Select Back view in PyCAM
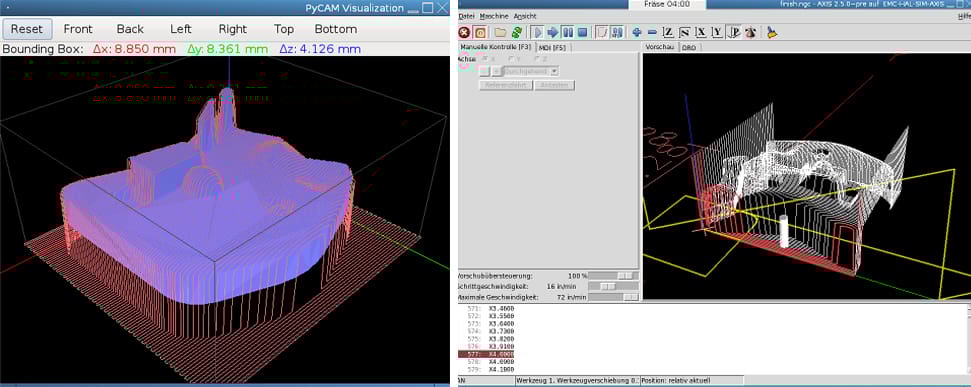Image resolution: width=971 pixels, height=387 pixels. click(130, 29)
